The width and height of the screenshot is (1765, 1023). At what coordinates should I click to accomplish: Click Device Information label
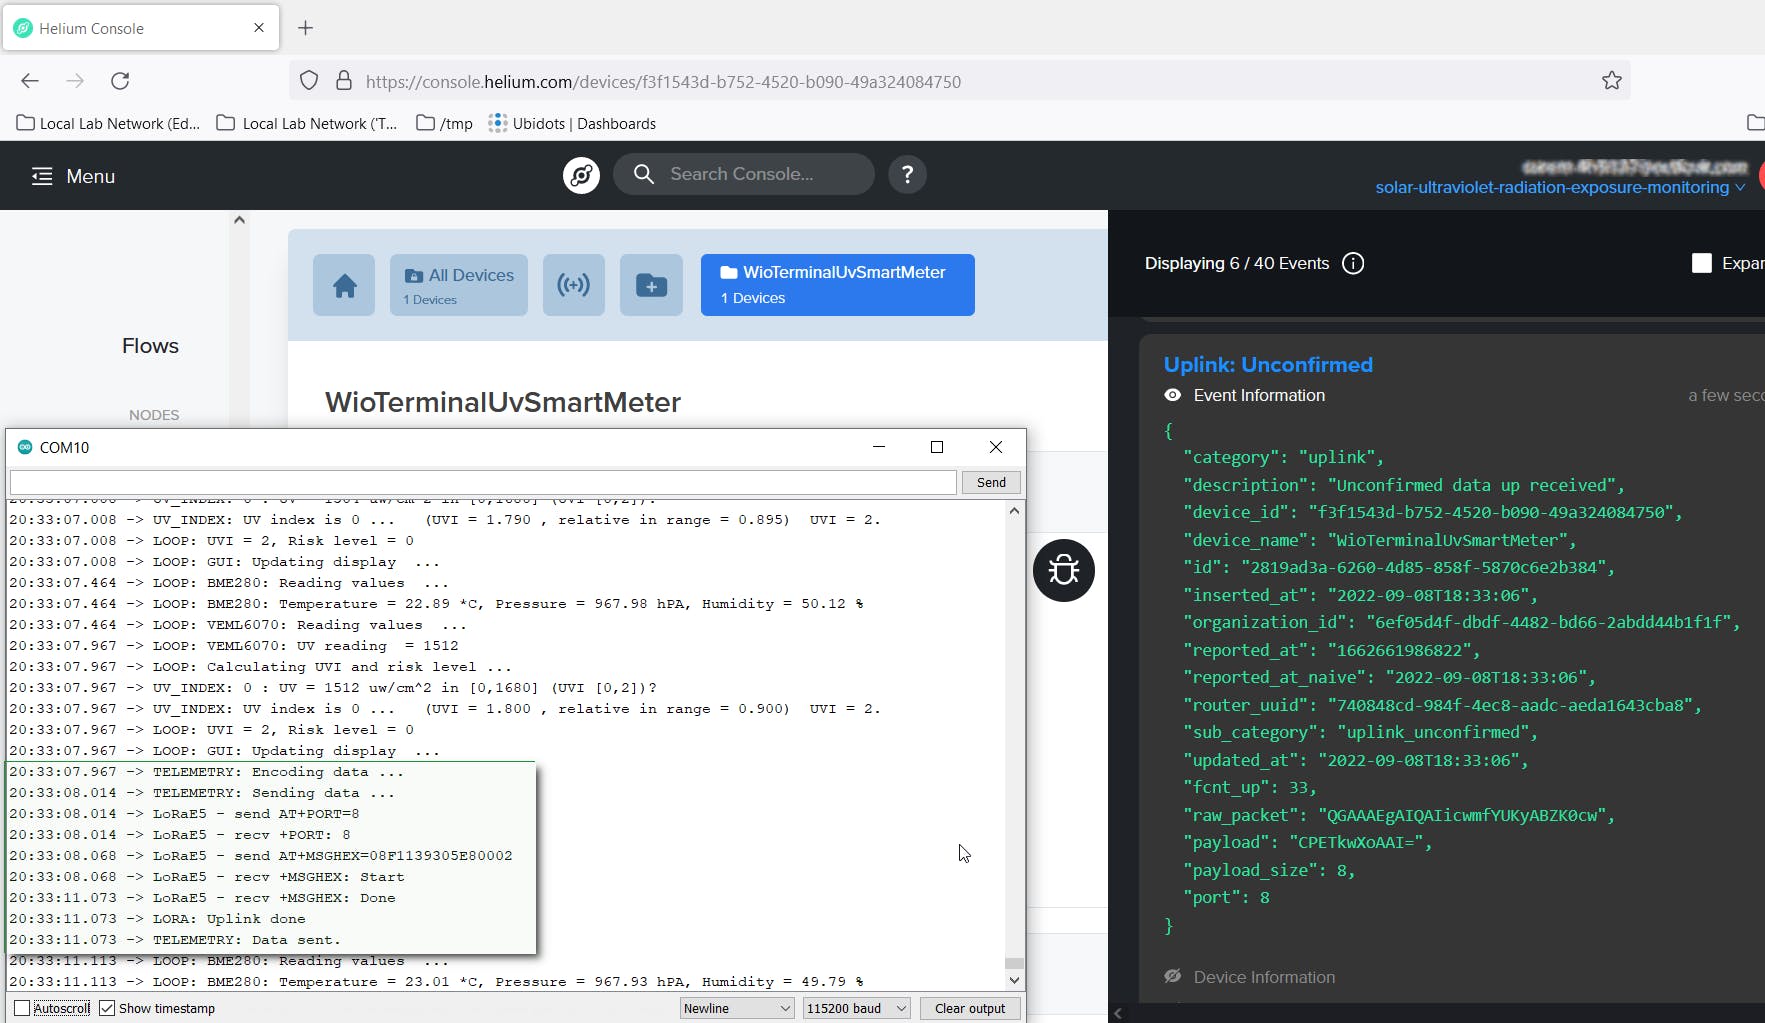(1264, 977)
